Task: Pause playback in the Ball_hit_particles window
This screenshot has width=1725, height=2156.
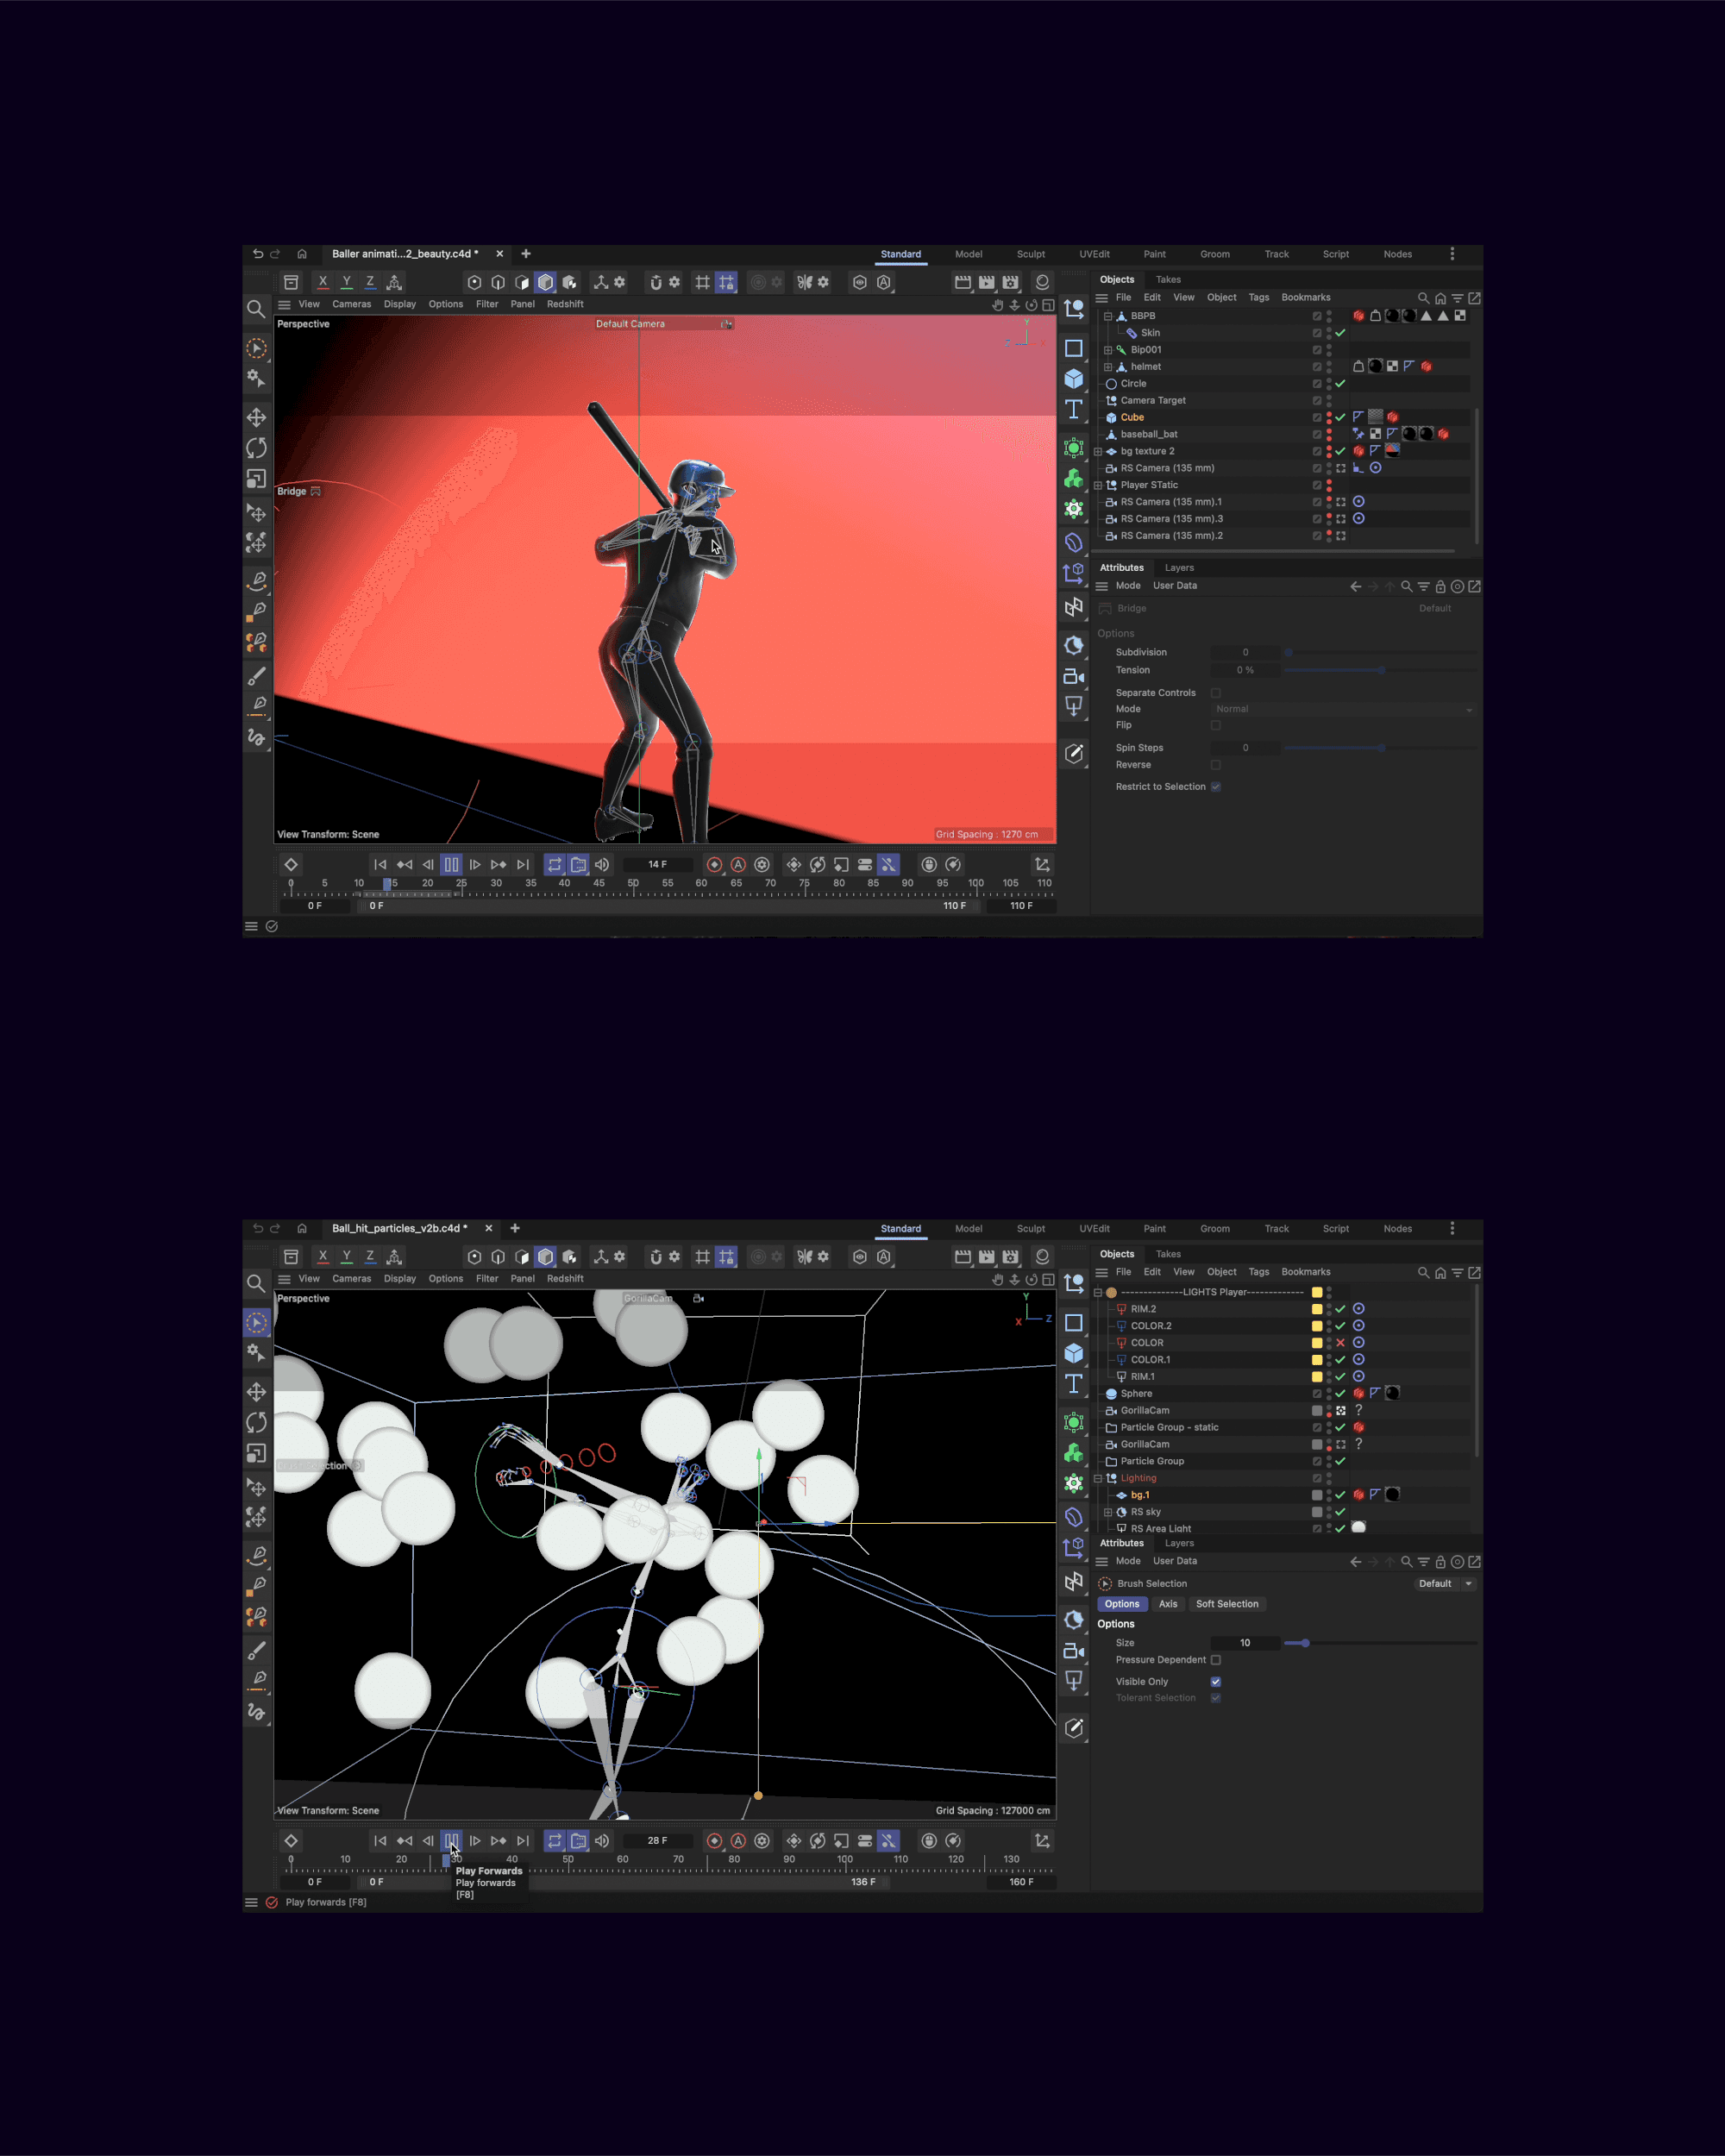Action: [x=451, y=1841]
